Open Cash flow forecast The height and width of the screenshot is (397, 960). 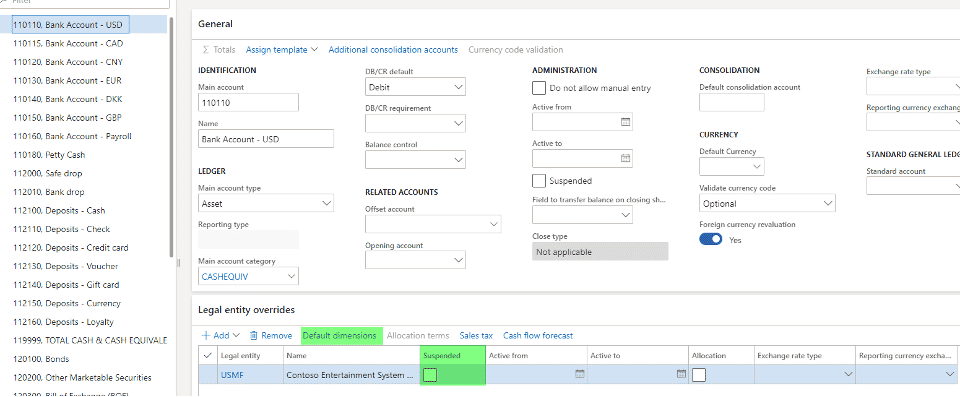pos(538,335)
